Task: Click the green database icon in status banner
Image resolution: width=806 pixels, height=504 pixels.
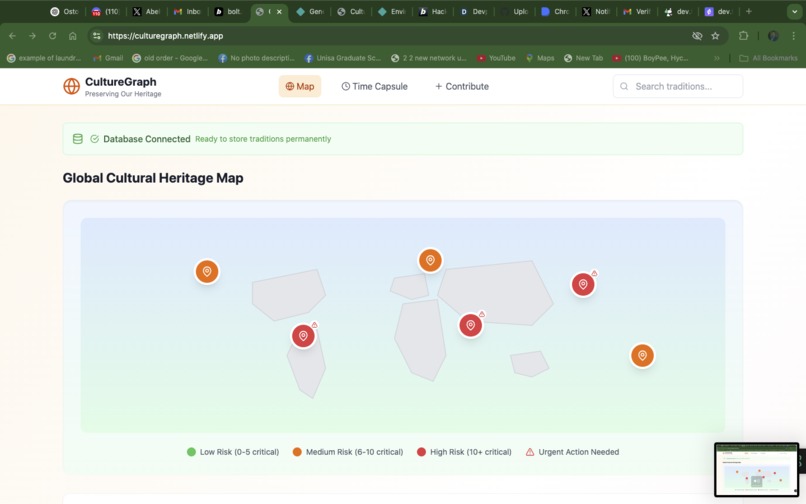Action: (x=78, y=139)
